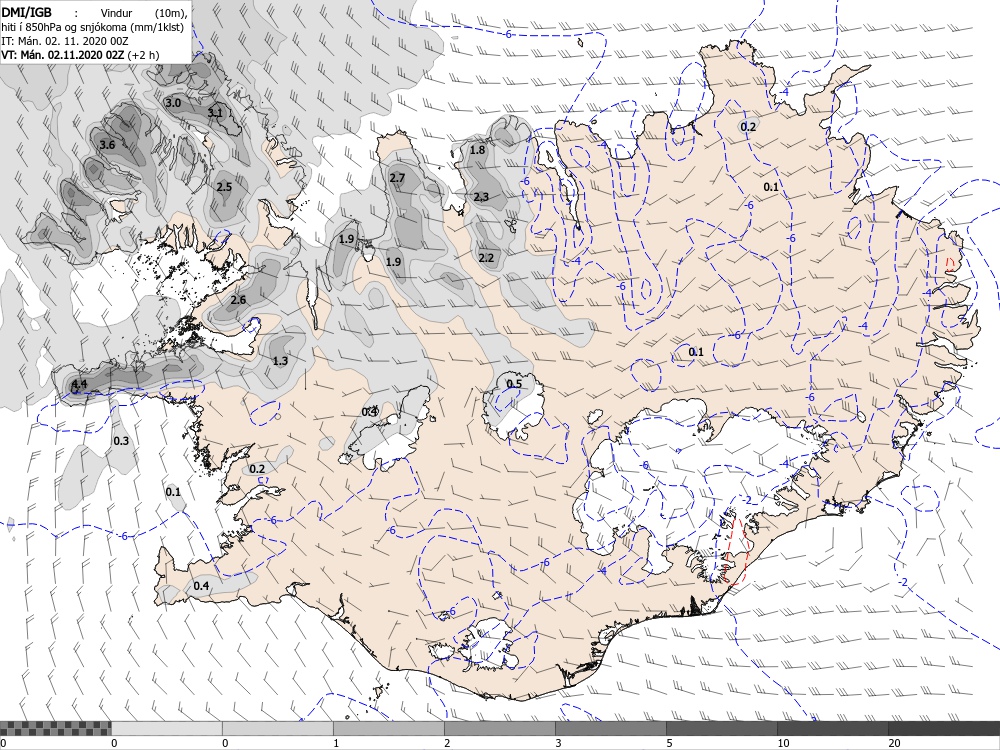
Task: Select the 'hiti í 850hPa og snjókoma' line
Action: [x=92, y=27]
